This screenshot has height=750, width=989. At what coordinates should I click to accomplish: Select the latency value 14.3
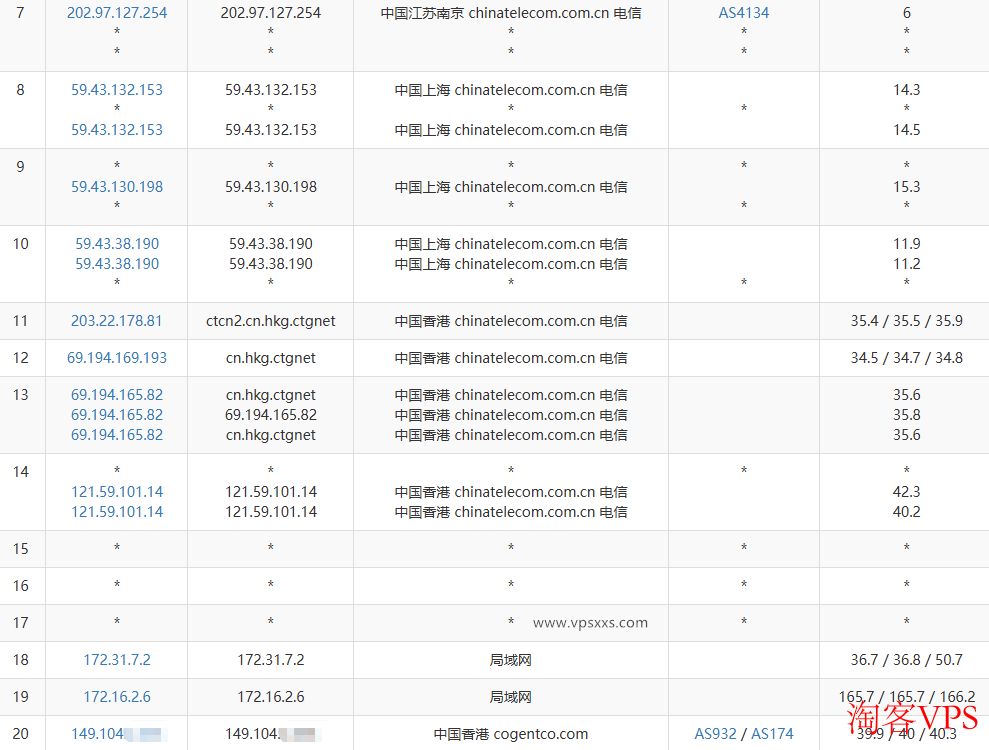906,90
